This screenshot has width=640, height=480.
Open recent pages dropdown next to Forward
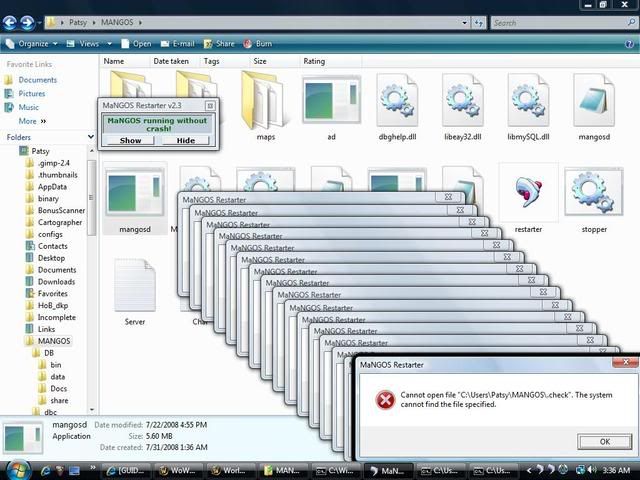coord(39,22)
